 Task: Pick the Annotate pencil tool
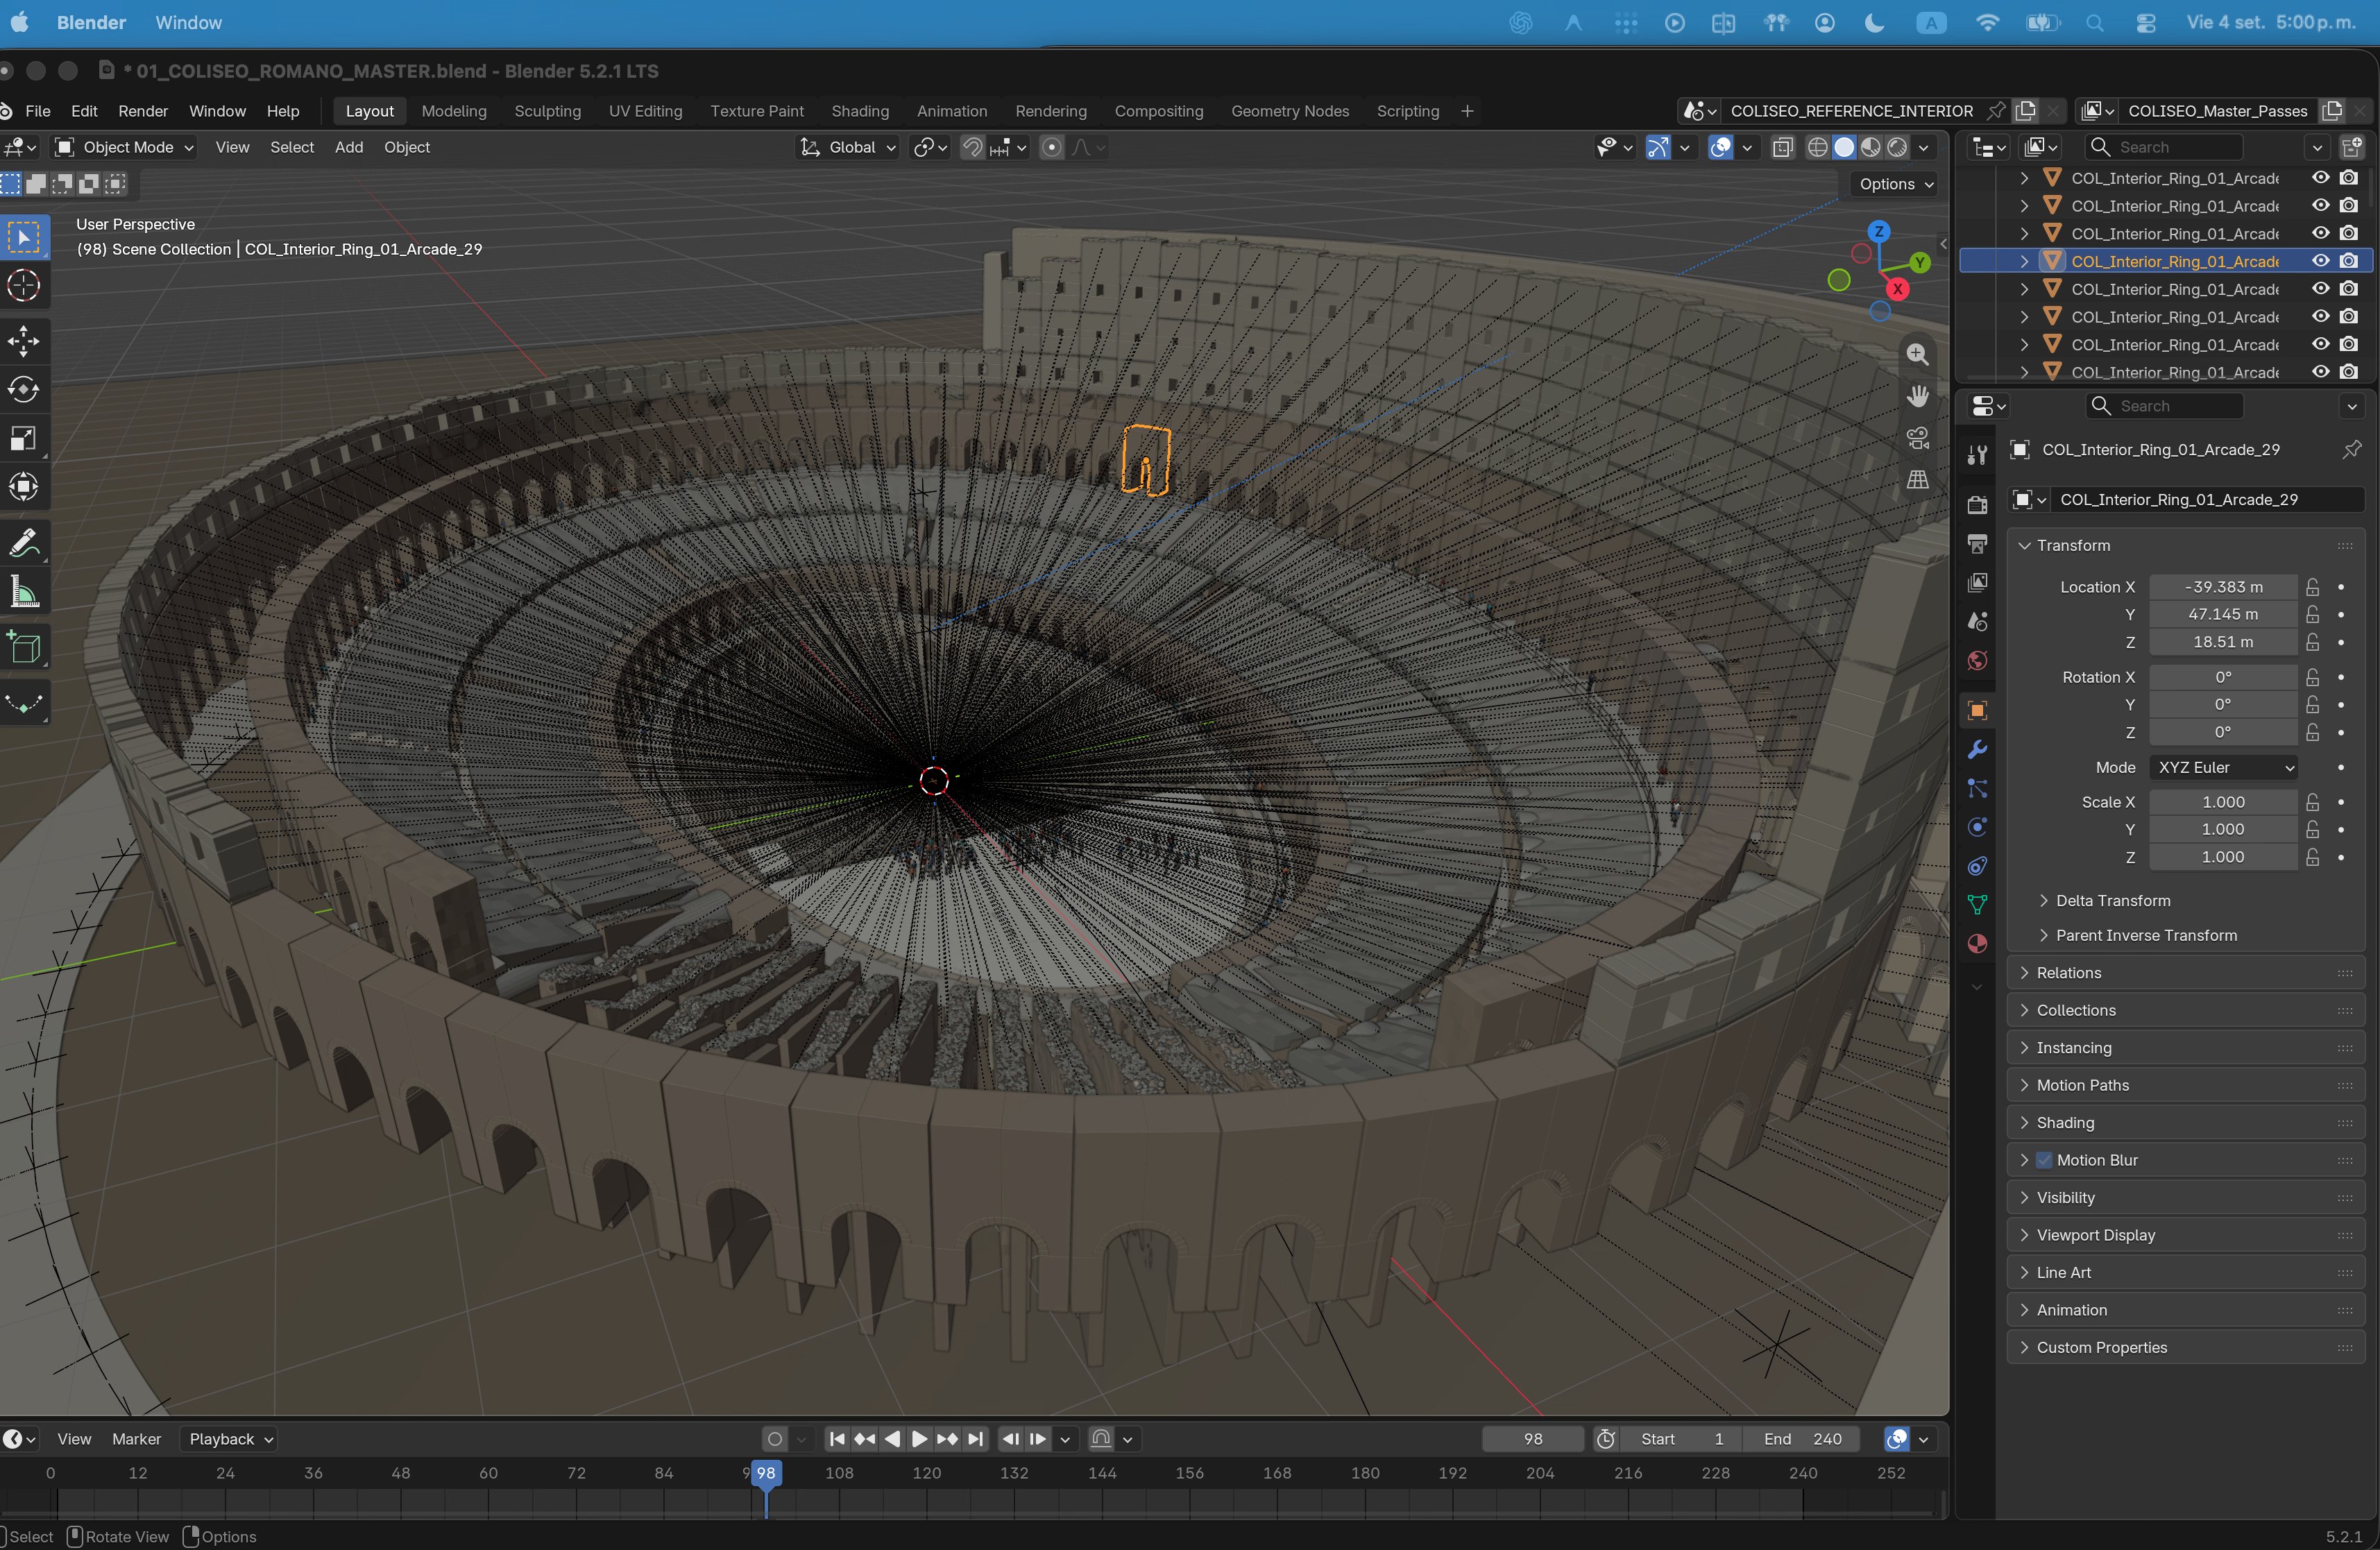[24, 544]
